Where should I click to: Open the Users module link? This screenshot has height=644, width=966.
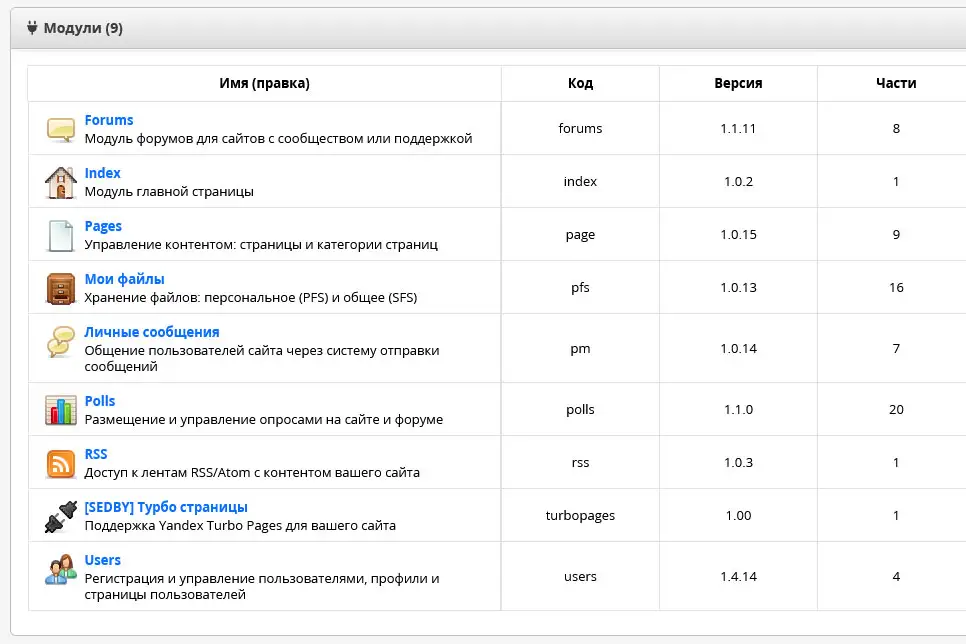[x=102, y=560]
